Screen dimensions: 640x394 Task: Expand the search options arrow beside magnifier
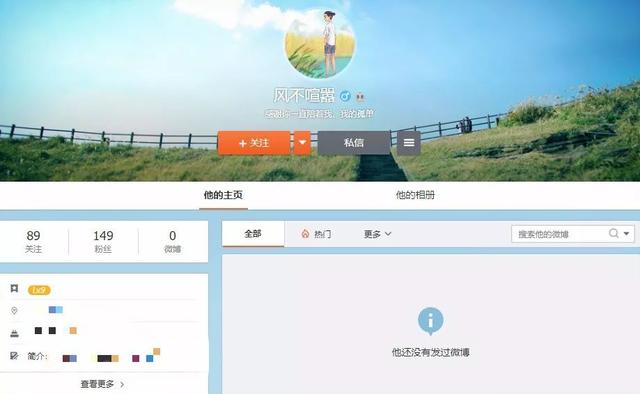coord(627,234)
